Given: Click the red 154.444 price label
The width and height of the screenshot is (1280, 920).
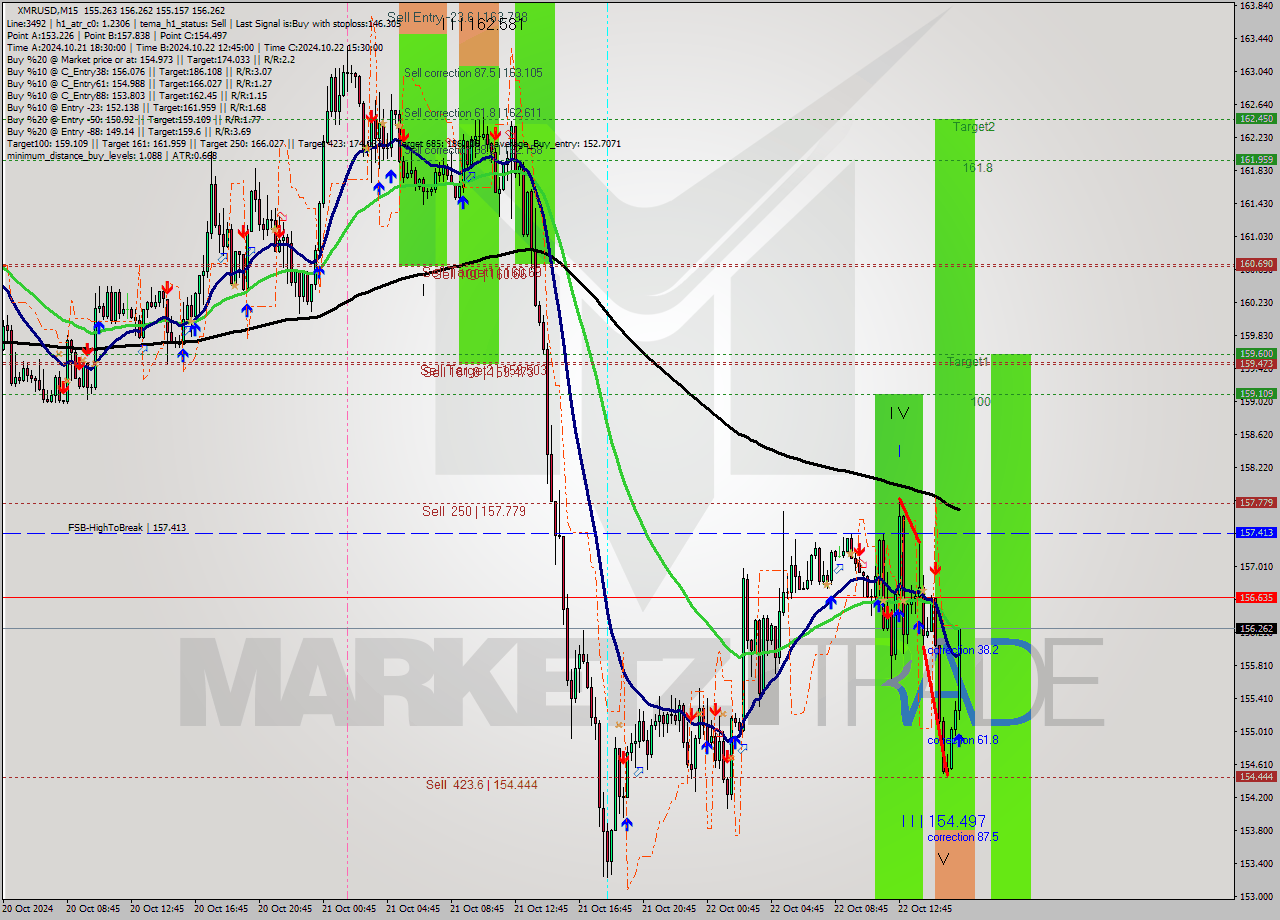Looking at the screenshot, I should tap(1256, 776).
